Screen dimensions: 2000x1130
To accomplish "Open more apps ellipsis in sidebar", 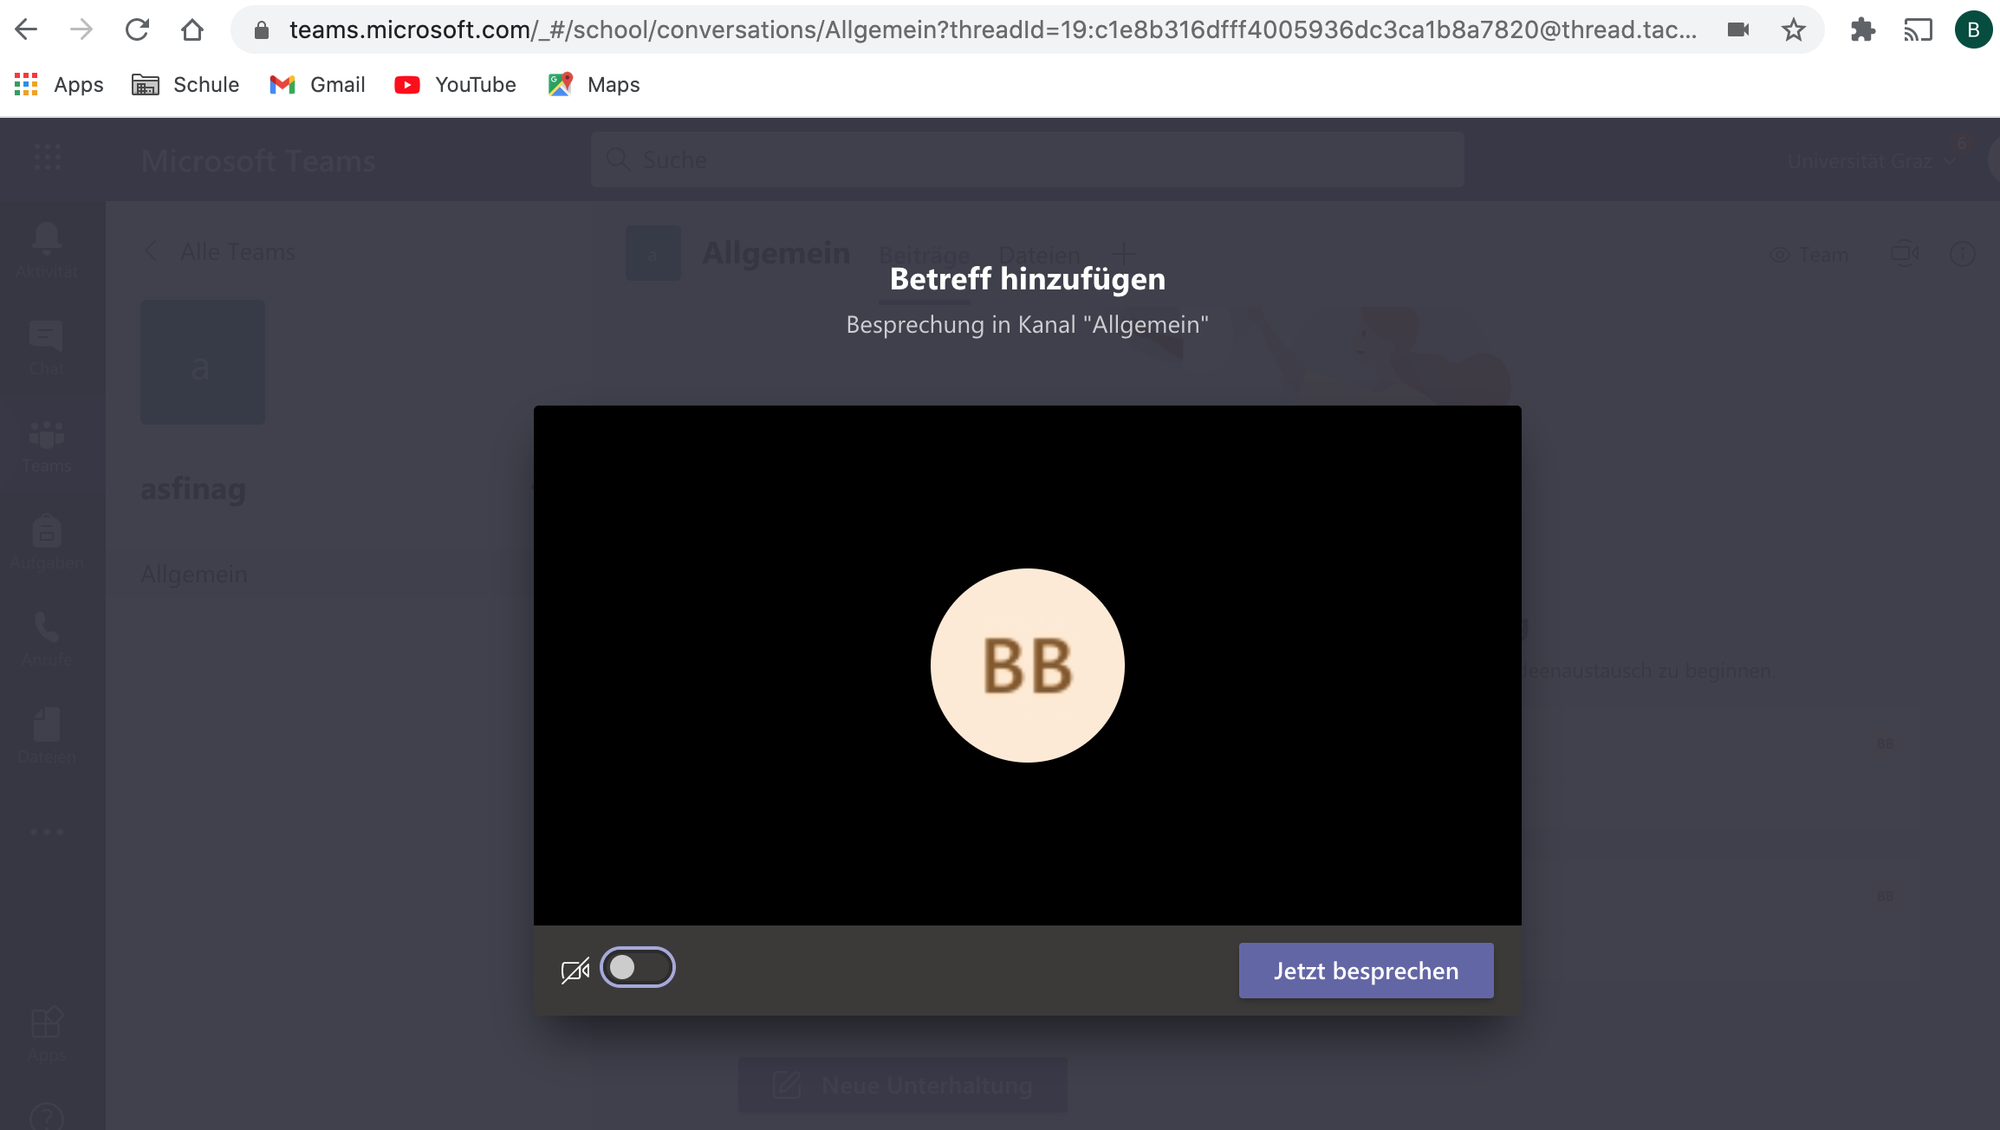I will click(x=46, y=832).
